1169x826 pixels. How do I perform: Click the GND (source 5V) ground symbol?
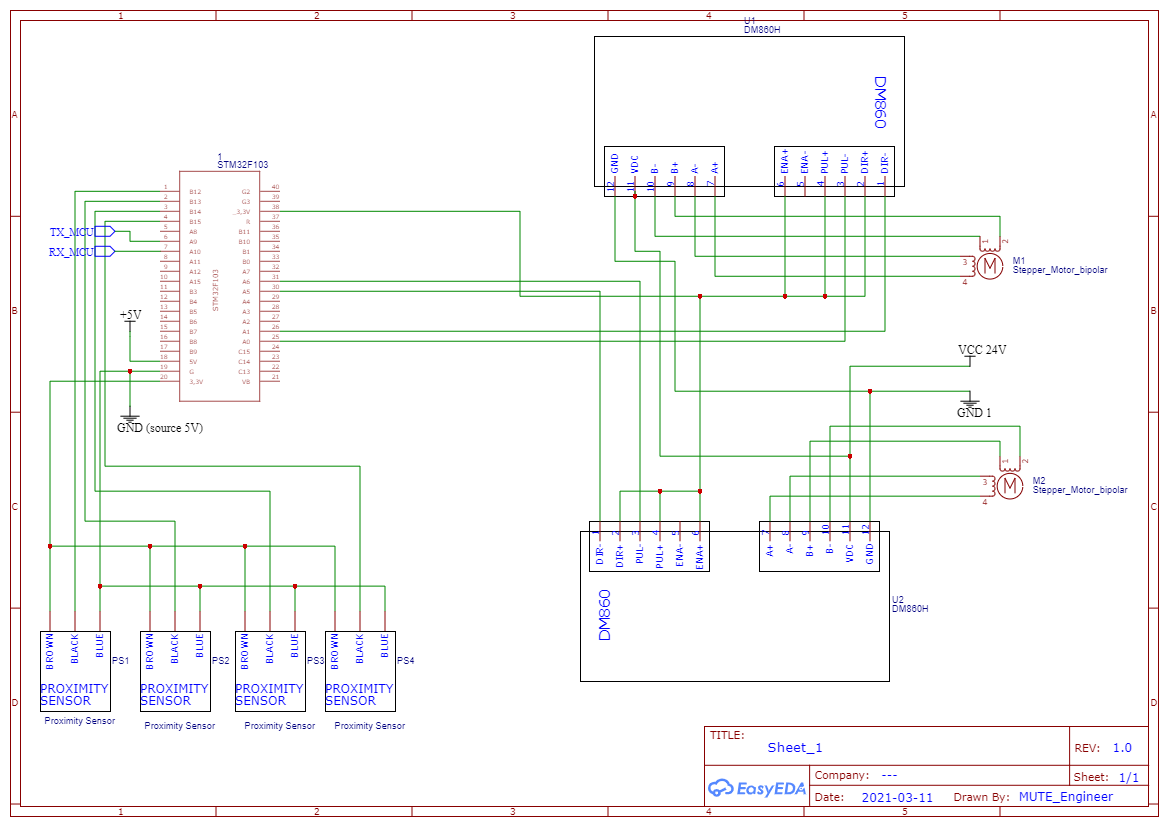point(131,416)
